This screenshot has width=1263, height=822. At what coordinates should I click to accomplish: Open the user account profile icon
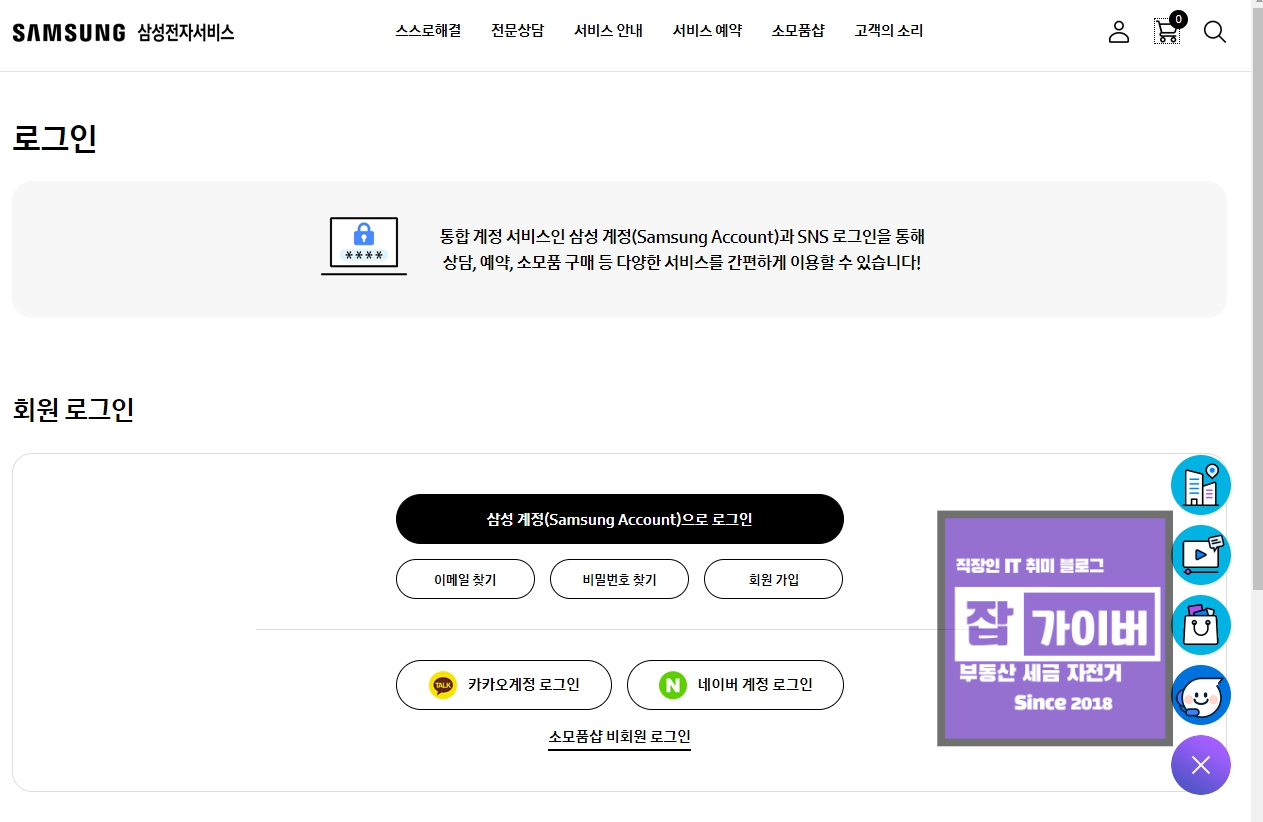(1119, 32)
